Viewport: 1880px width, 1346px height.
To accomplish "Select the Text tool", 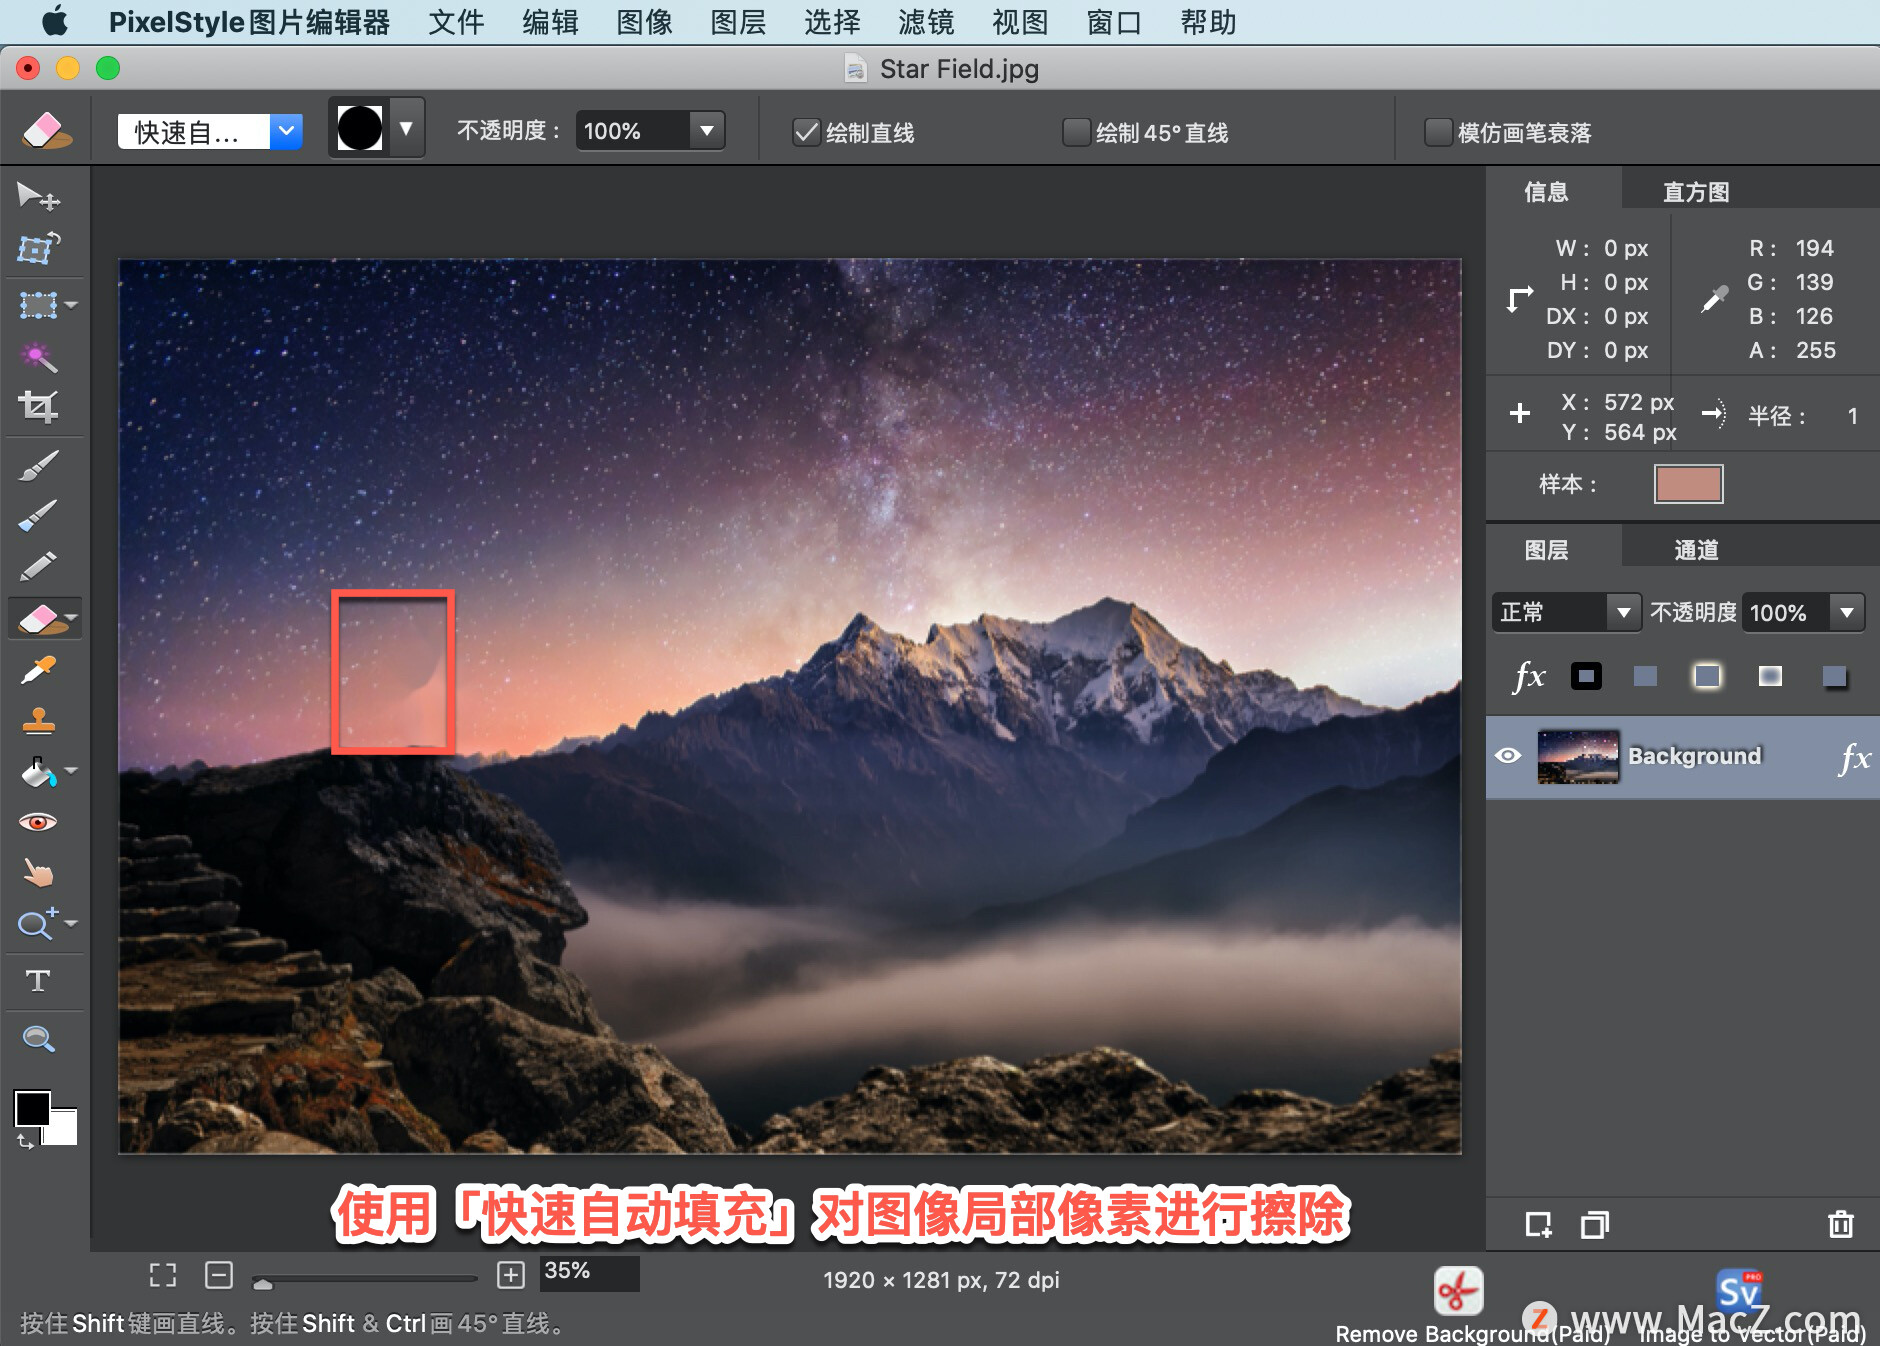I will pyautogui.click(x=38, y=981).
